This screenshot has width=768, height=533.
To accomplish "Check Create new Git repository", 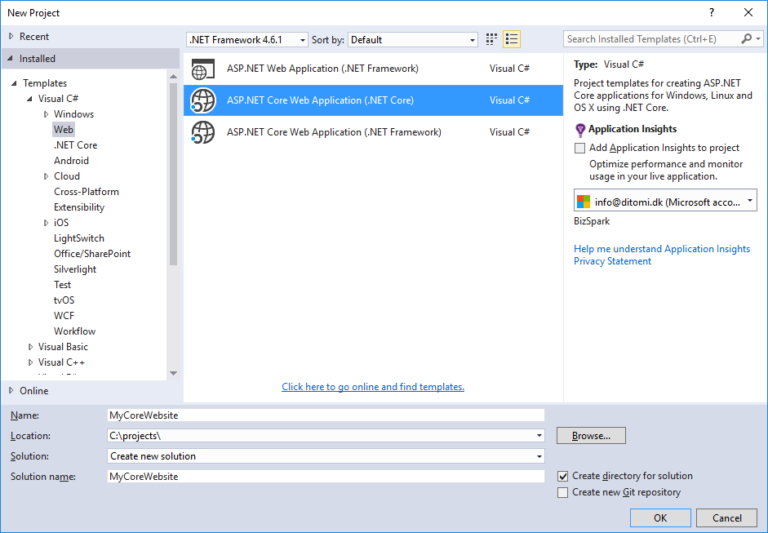I will click(563, 492).
